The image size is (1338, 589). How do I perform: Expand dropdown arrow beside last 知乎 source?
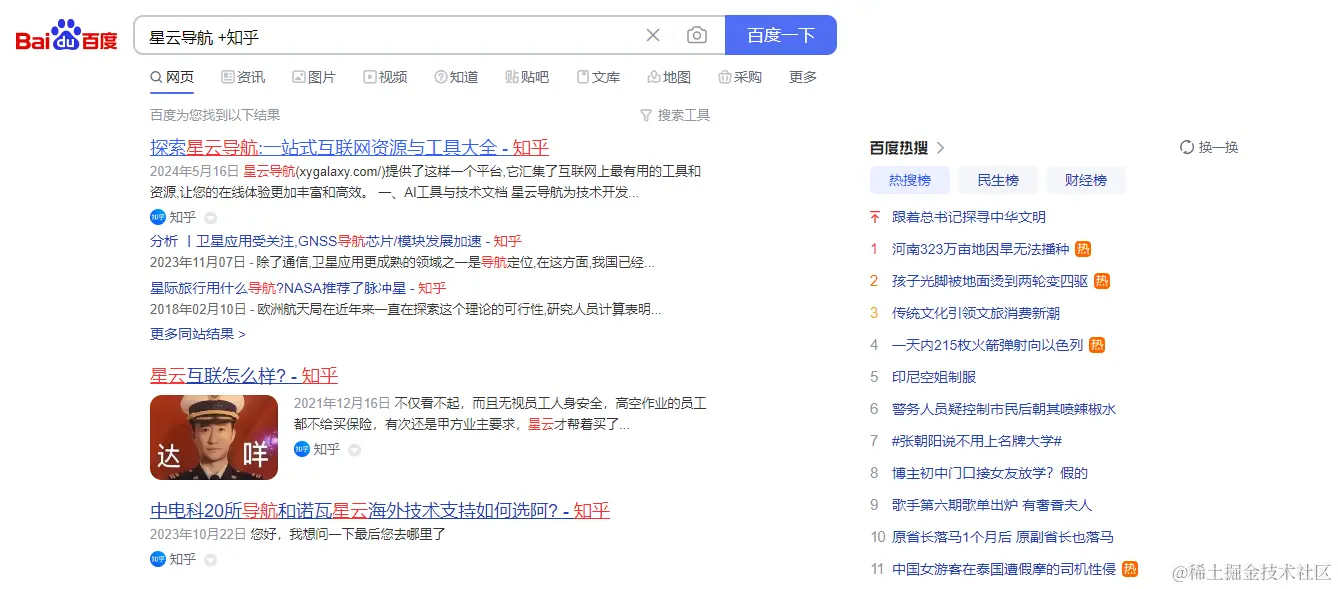click(x=210, y=560)
